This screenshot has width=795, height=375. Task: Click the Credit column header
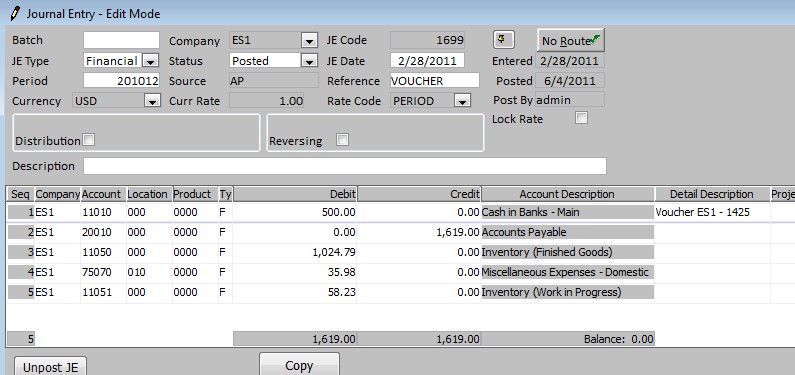click(419, 194)
